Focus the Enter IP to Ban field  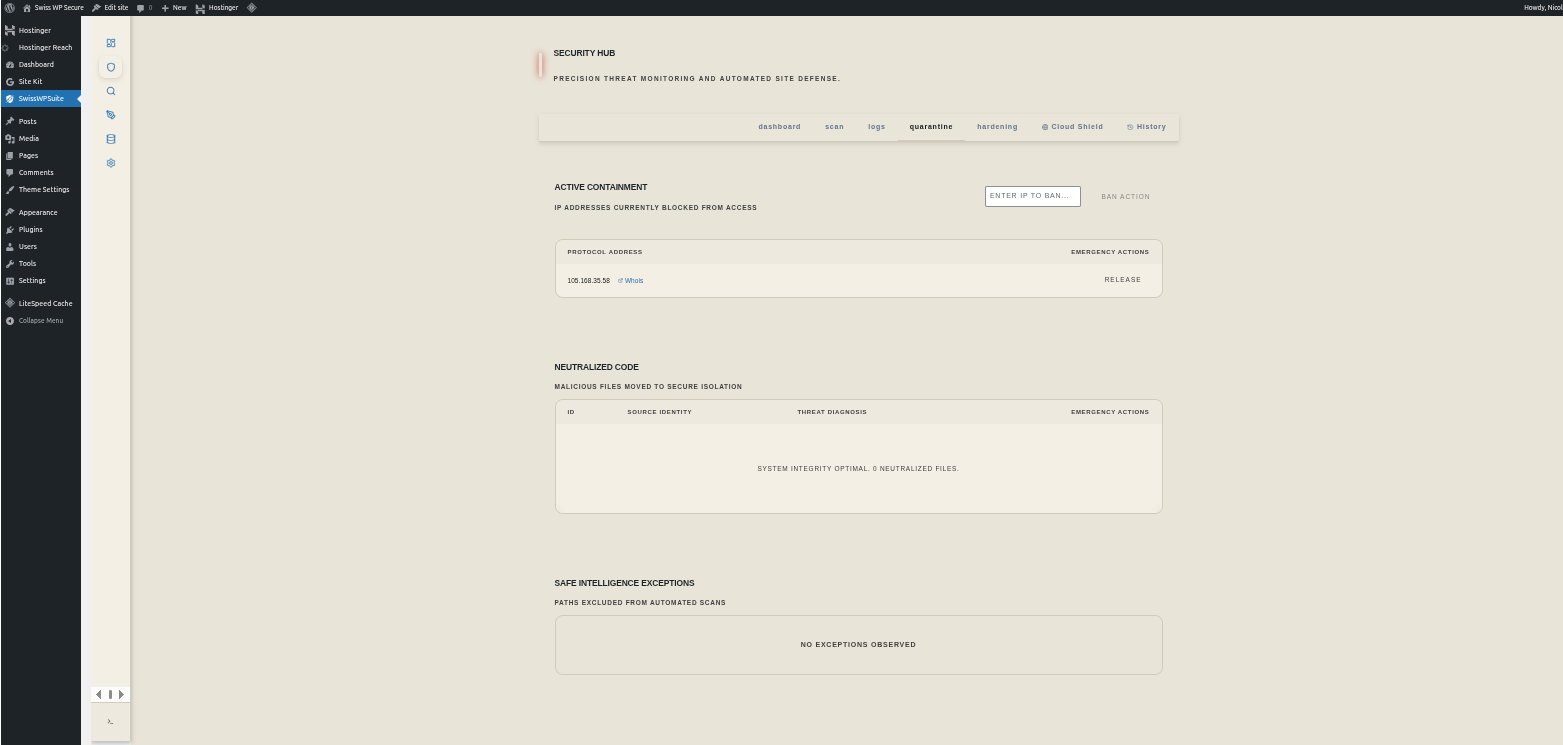click(x=1032, y=196)
